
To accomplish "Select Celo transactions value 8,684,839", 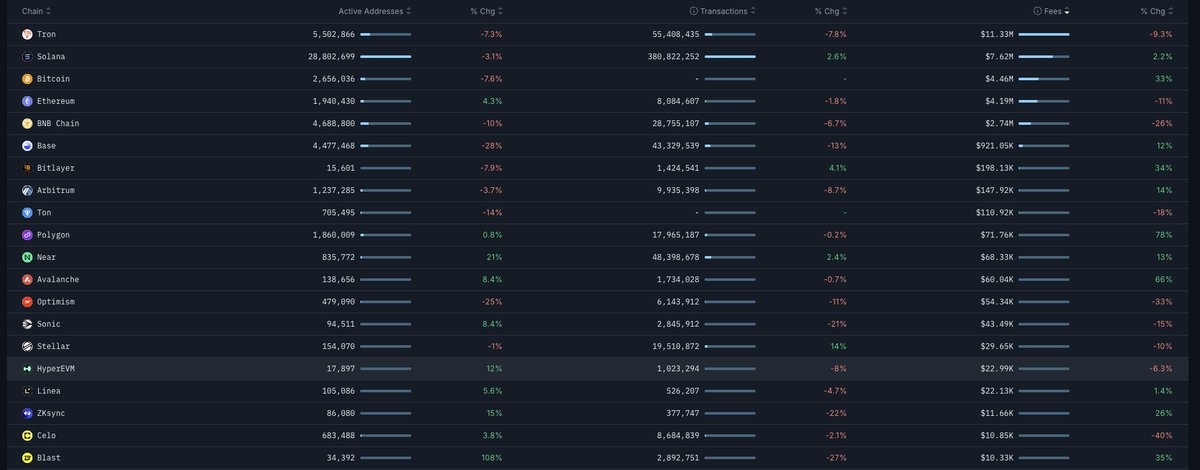I will pyautogui.click(x=677, y=435).
